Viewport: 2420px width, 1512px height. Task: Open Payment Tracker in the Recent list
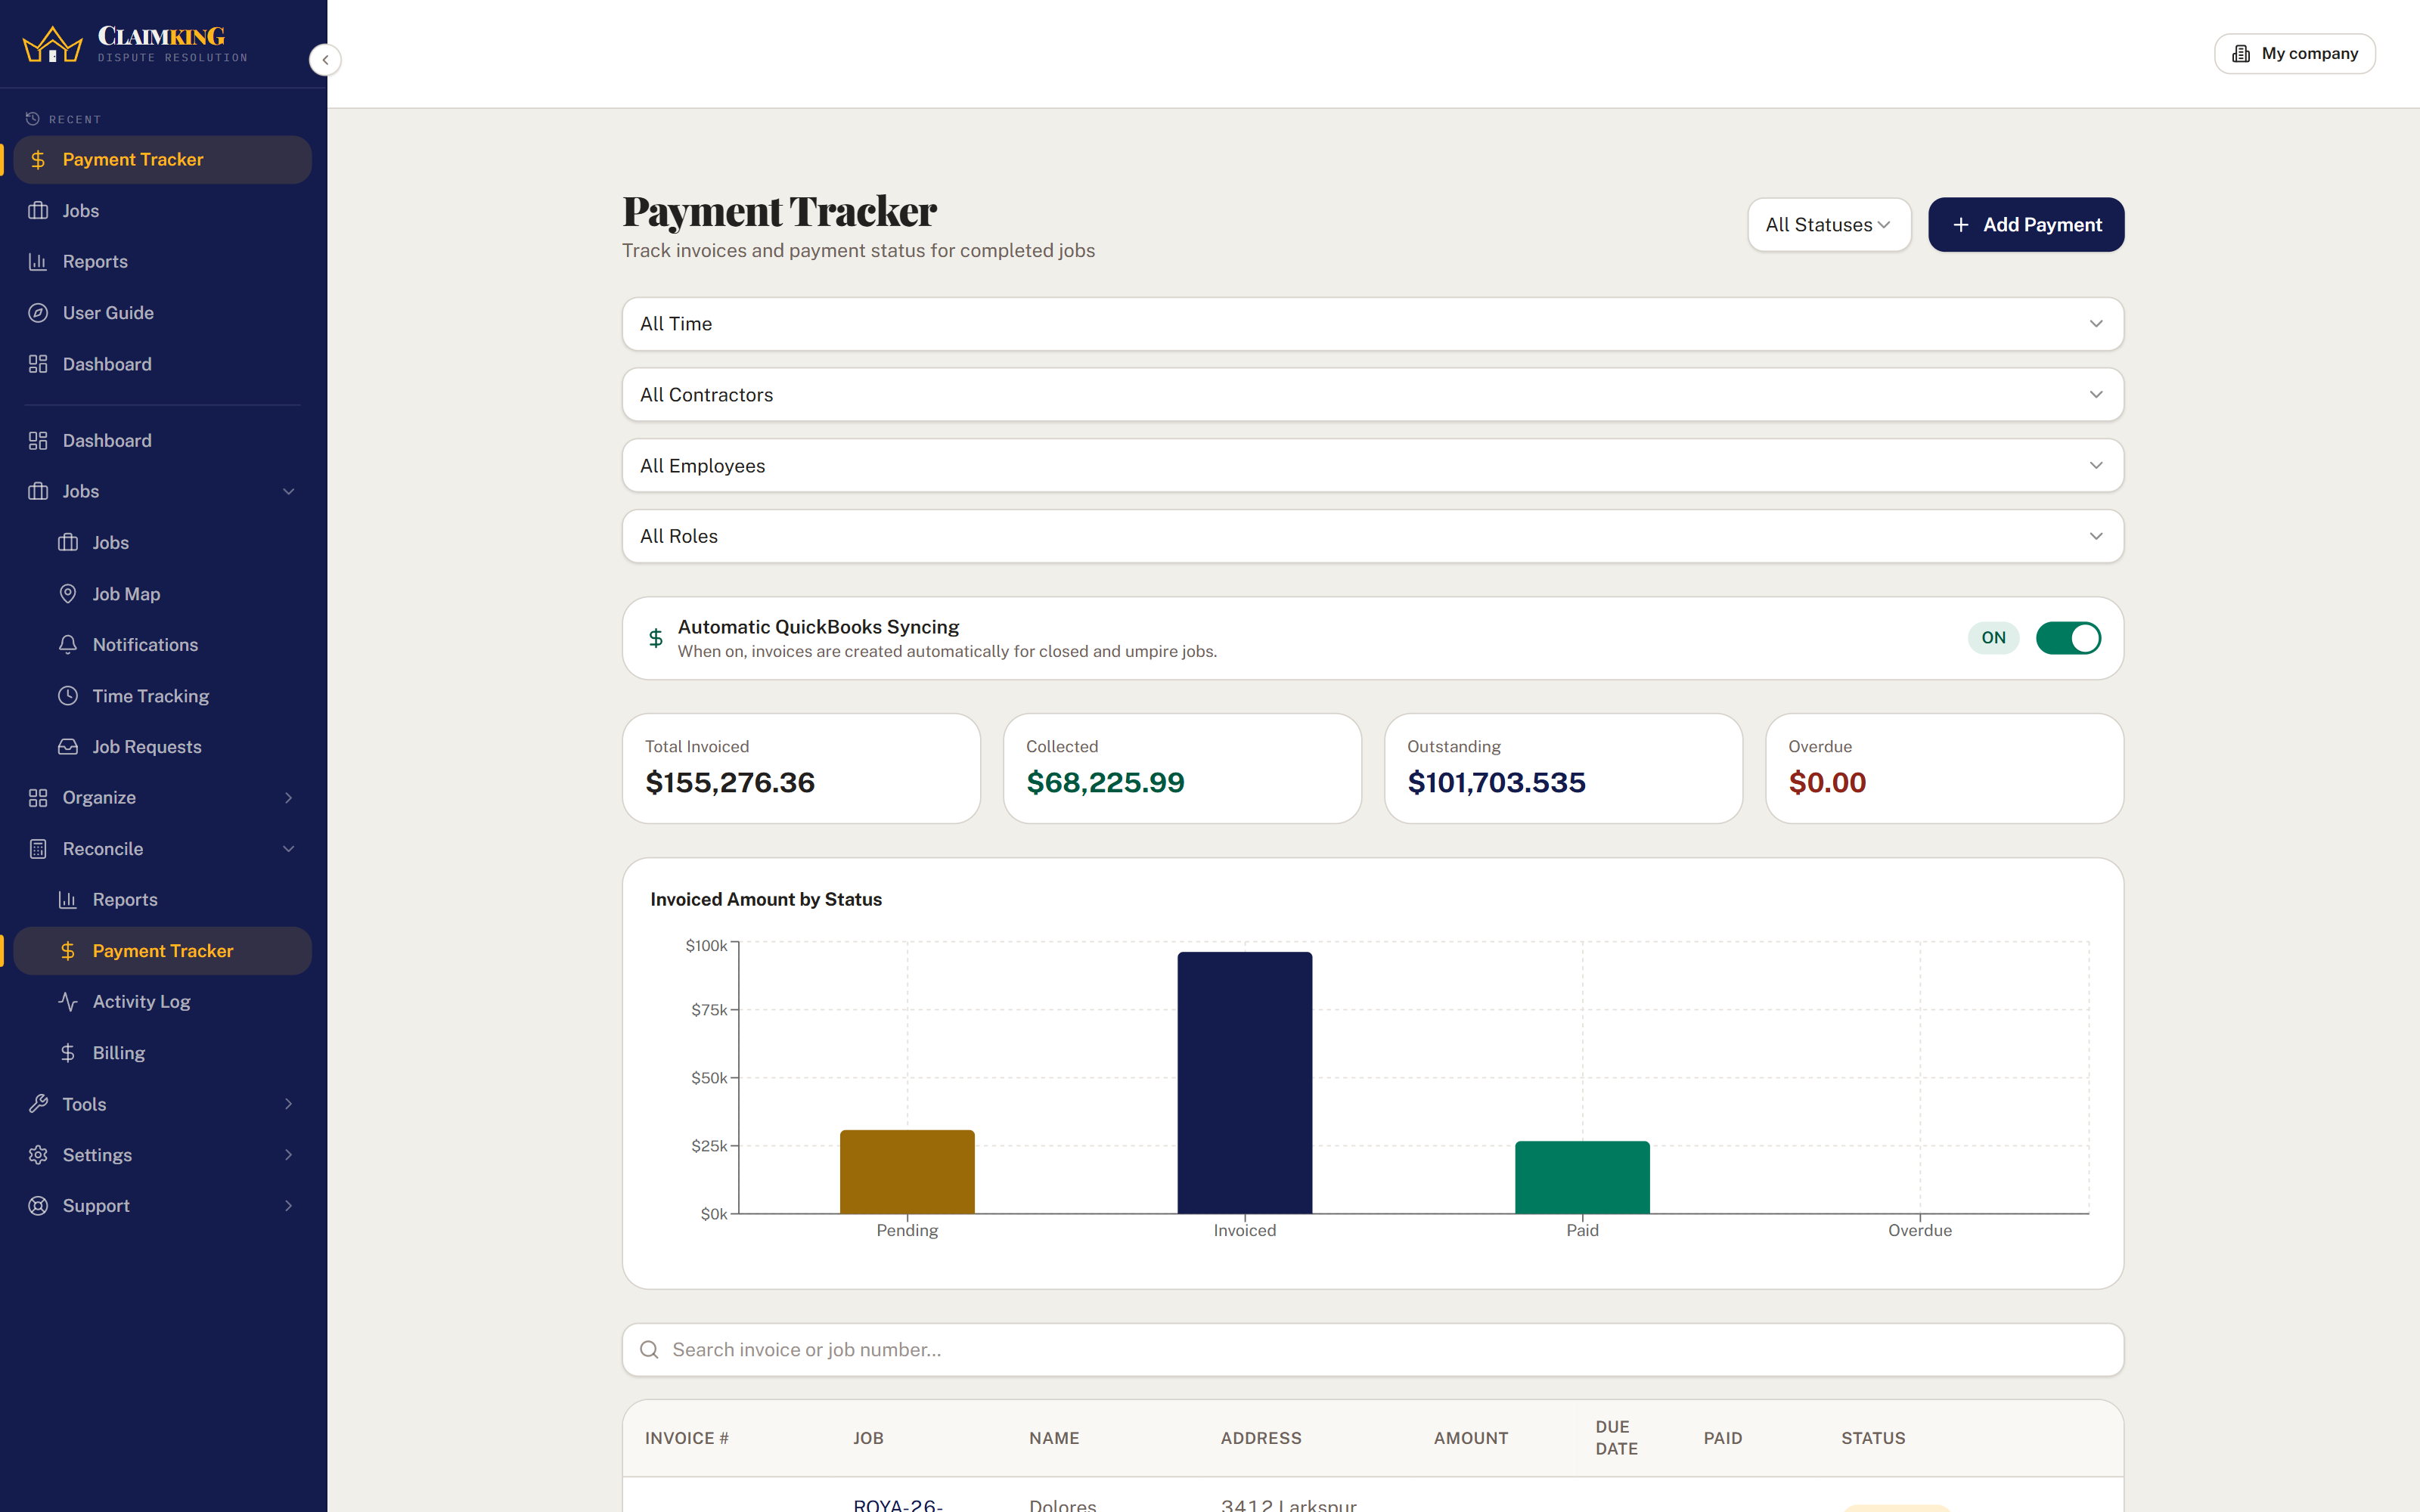(162, 160)
